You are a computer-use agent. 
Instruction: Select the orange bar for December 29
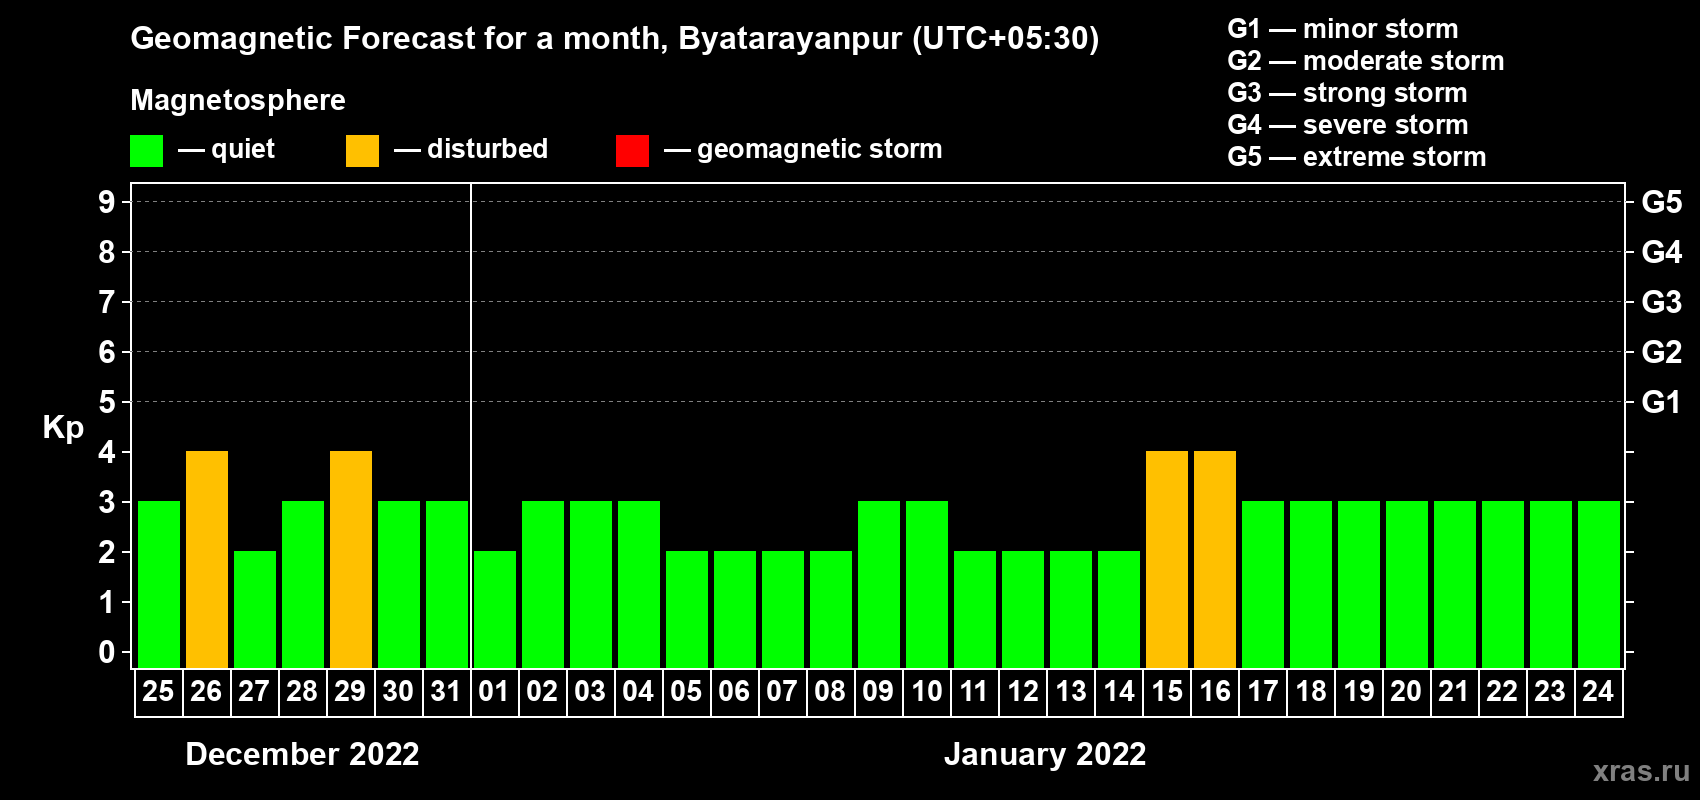[x=351, y=560]
